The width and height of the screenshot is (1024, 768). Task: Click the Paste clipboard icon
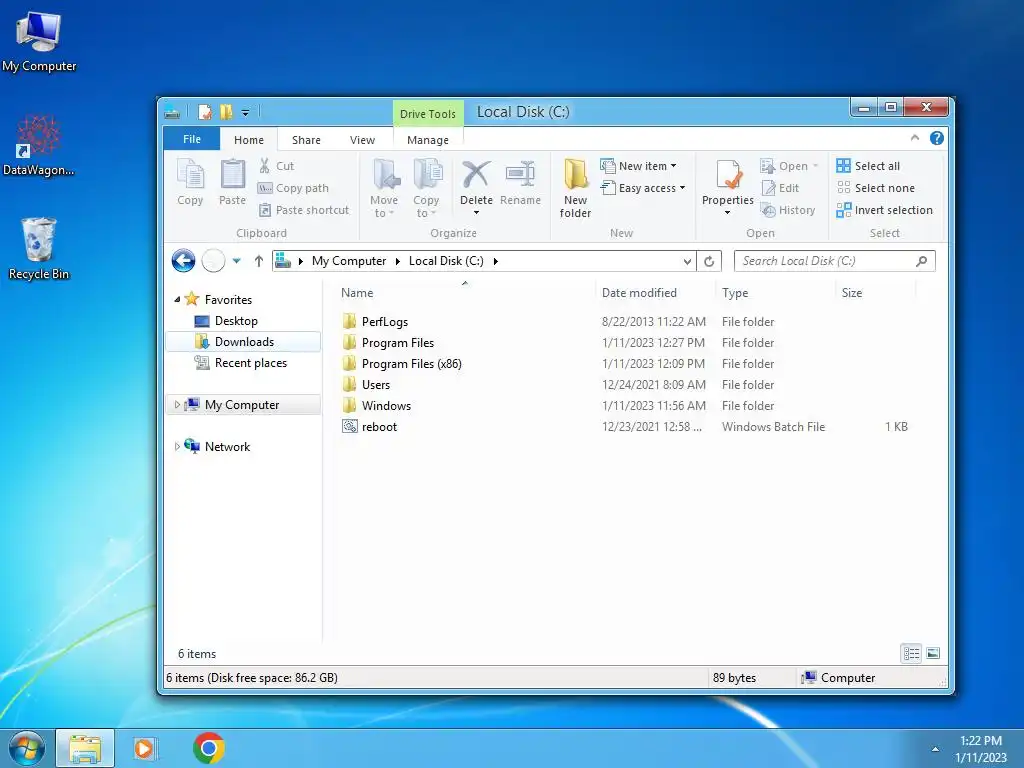232,175
